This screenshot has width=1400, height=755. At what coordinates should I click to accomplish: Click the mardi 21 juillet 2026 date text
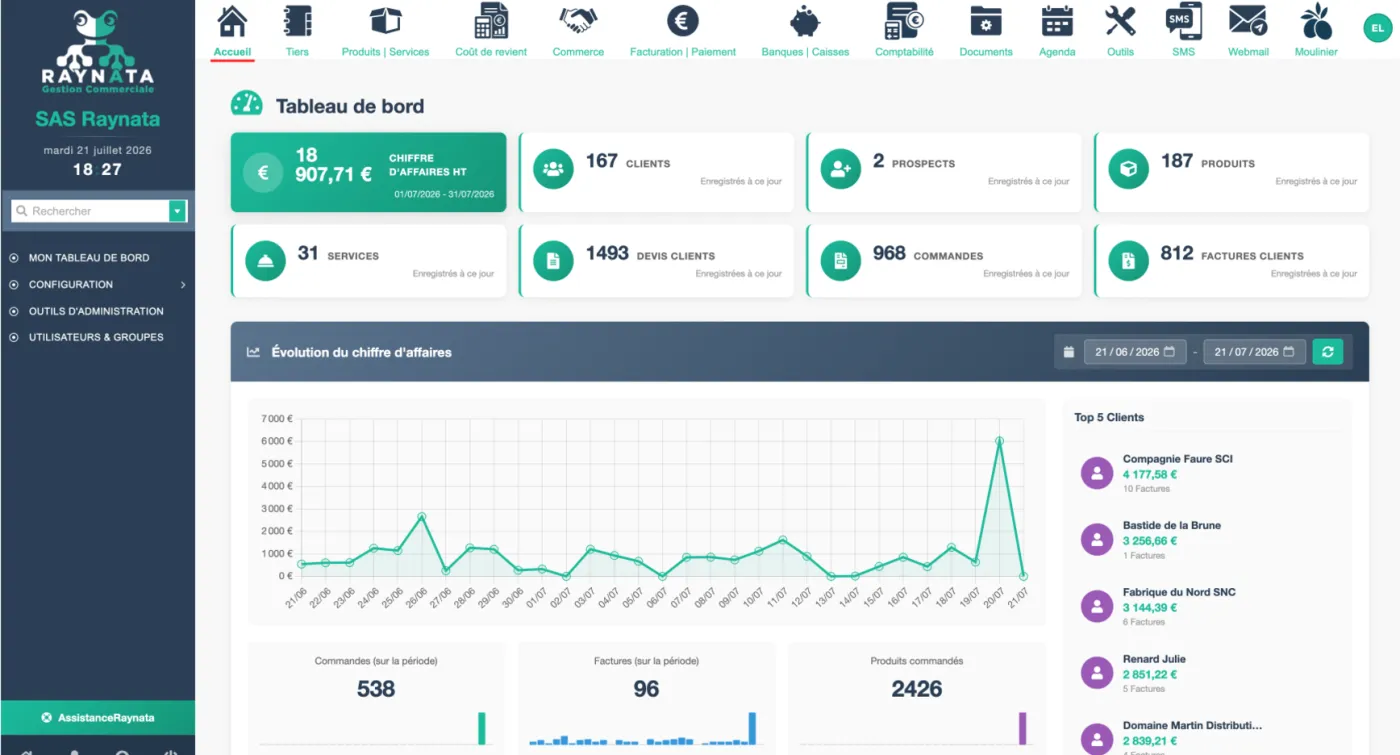click(x=97, y=150)
